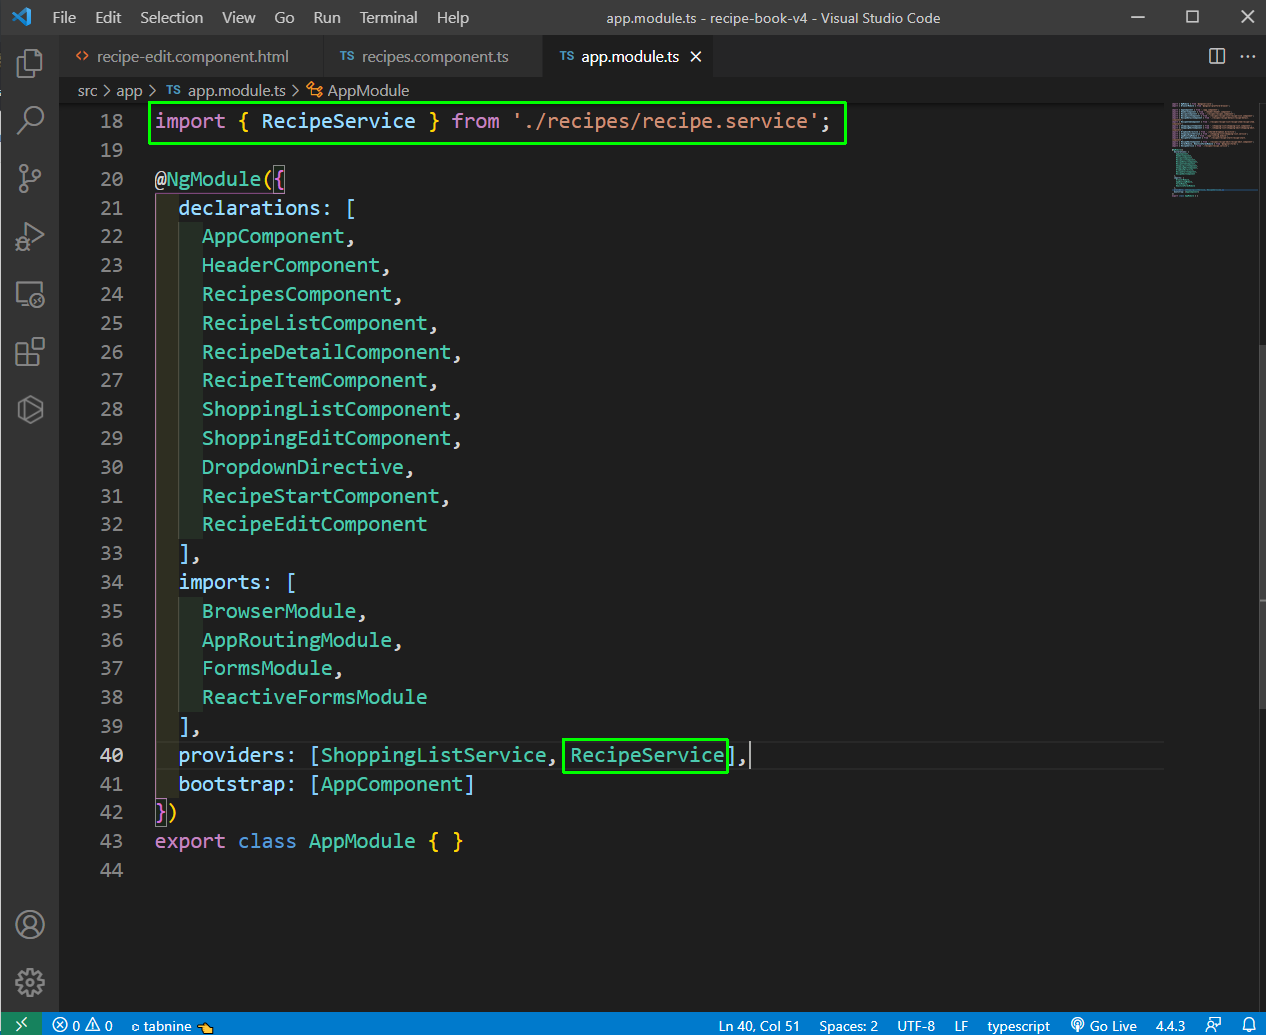The image size is (1266, 1035).
Task: Click the './recipes/recipe.service' import path
Action: pyautogui.click(x=665, y=121)
